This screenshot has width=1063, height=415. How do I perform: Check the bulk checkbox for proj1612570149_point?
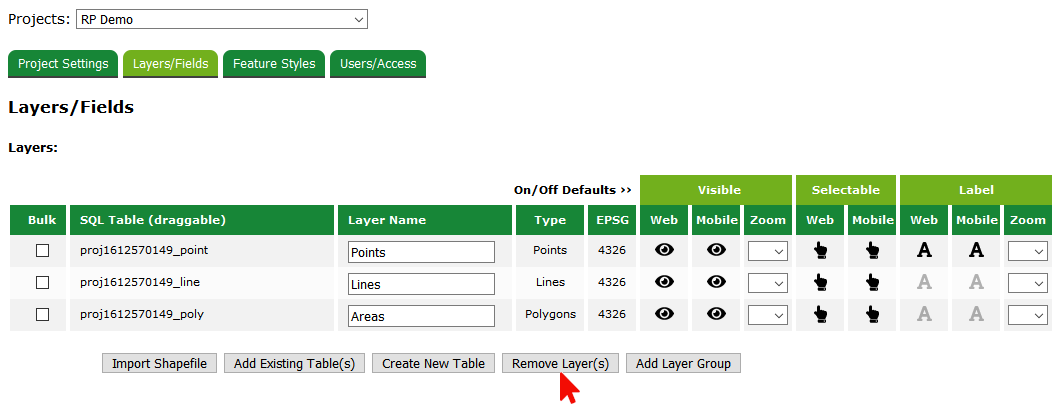[x=43, y=251]
